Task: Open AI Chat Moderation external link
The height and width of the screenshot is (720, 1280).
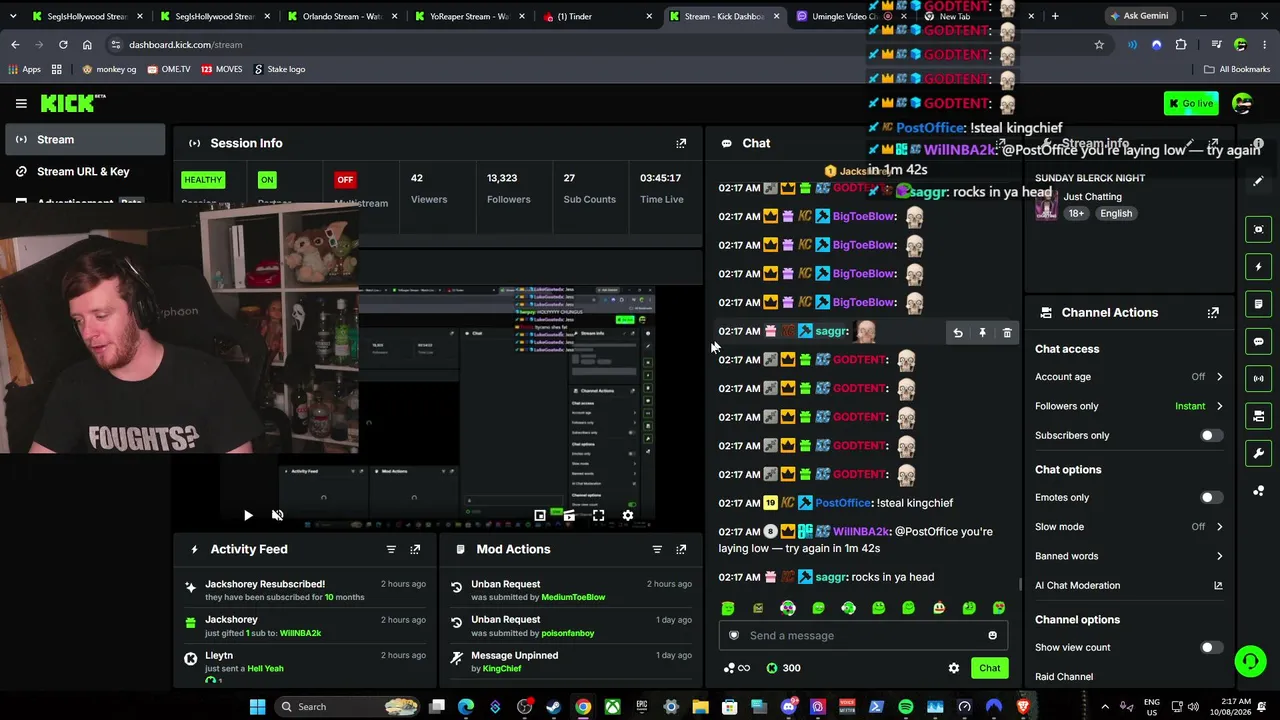Action: pos(1218,585)
